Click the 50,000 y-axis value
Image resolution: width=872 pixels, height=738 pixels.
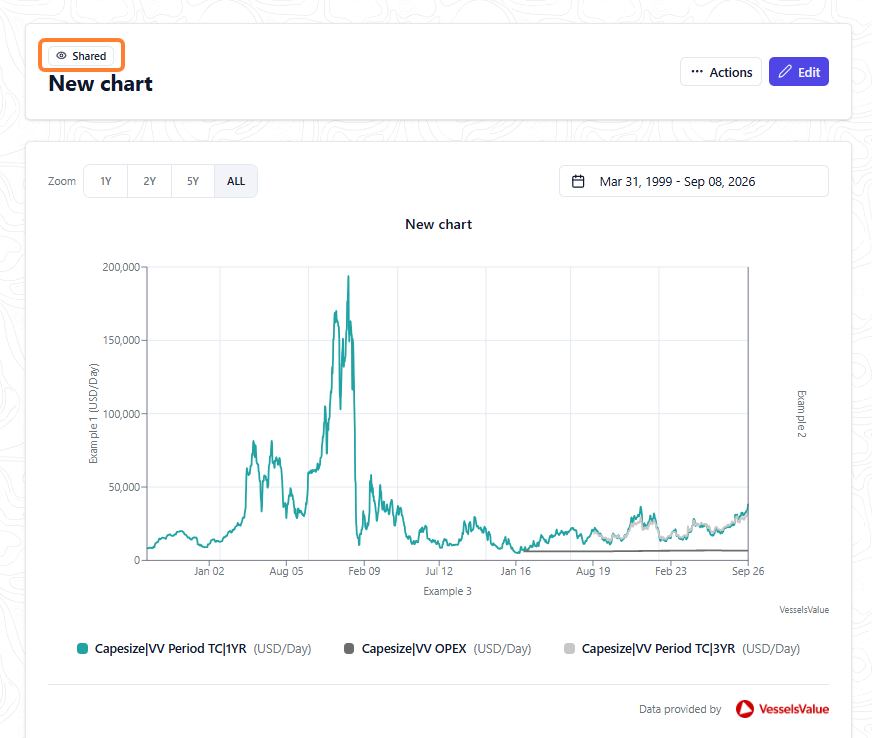[125, 487]
